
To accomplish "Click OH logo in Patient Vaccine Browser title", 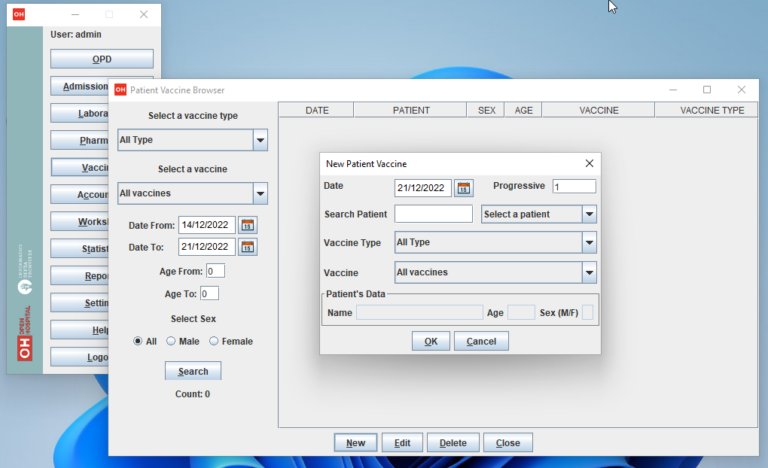I will (120, 90).
